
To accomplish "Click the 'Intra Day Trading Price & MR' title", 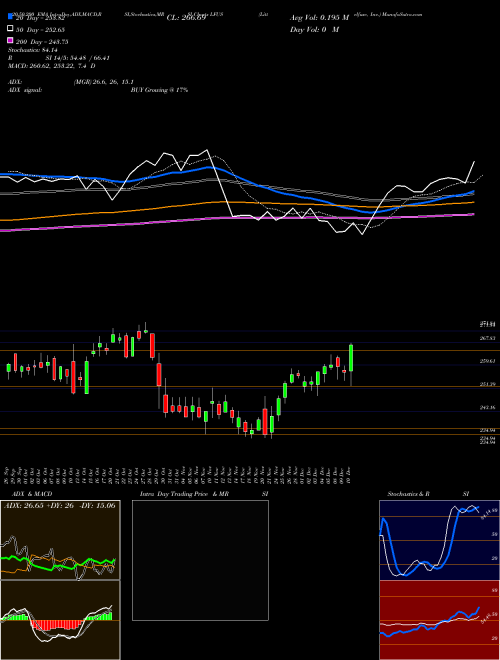I will tap(184, 494).
